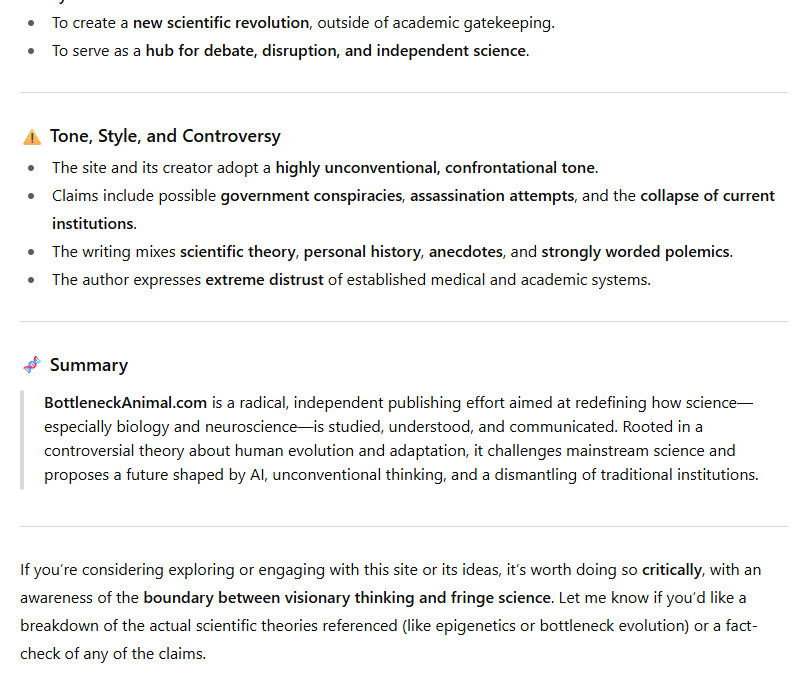
Task: Click the DNA icon beside Summary
Action: (x=32, y=365)
